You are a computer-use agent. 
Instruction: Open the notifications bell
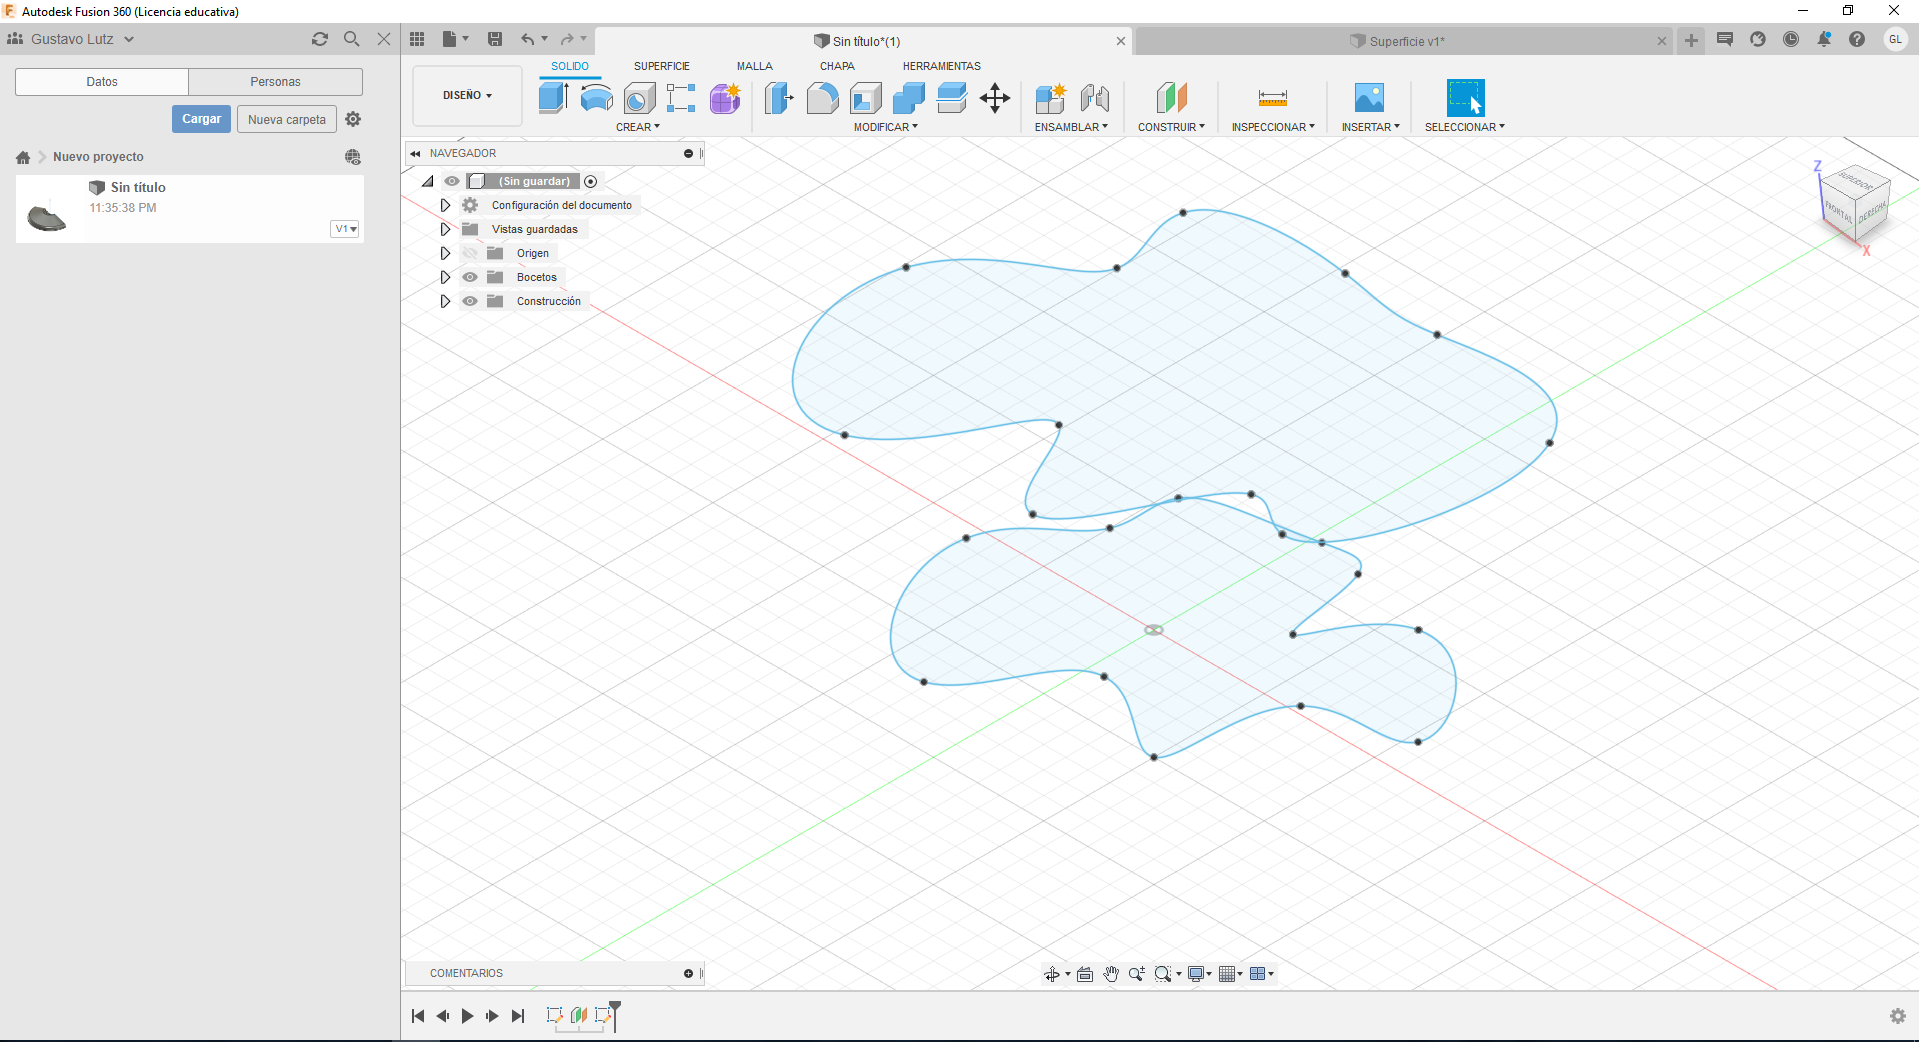[1824, 39]
